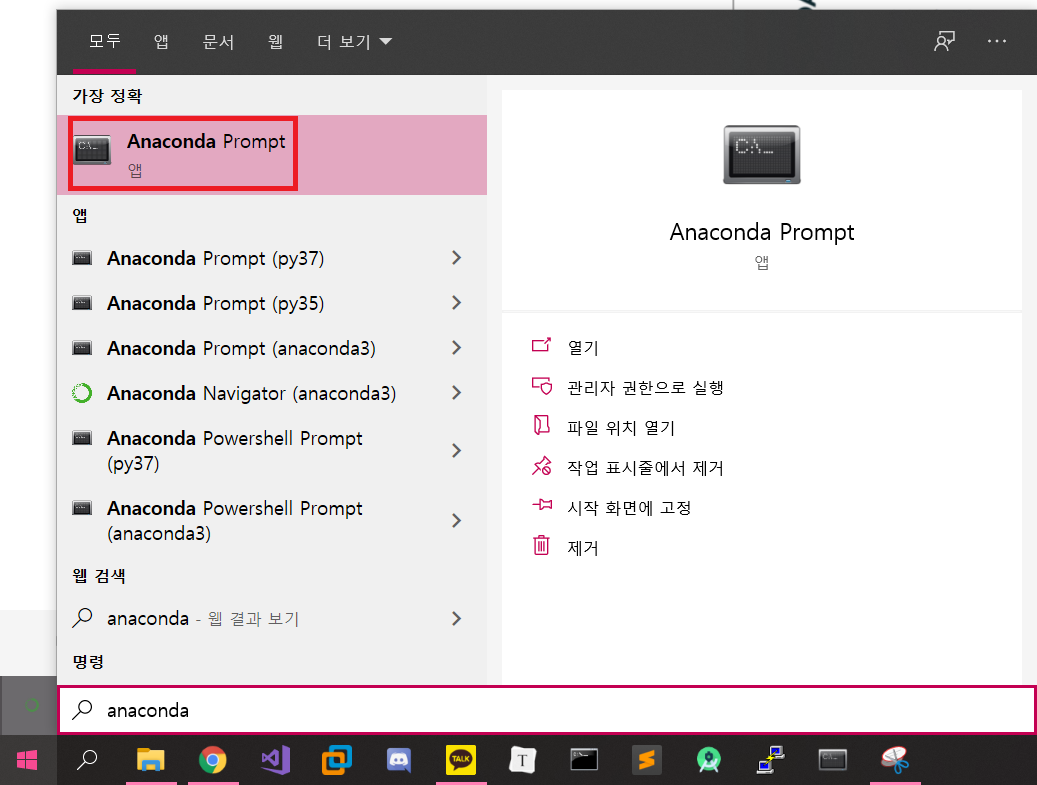Expand arrow for Anaconda Powershell Prompt (py37)

click(x=456, y=450)
